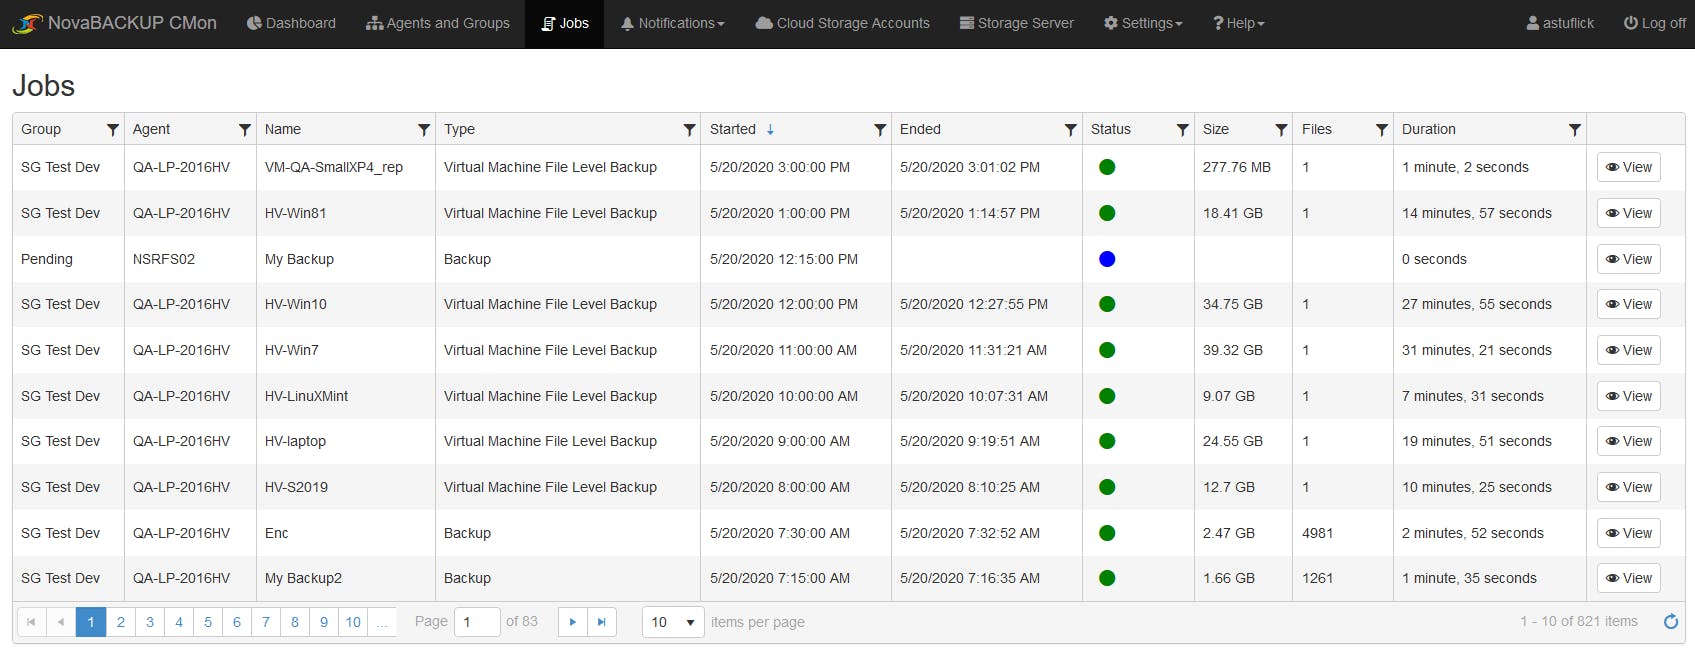This screenshot has width=1695, height=663.
Task: Open the Agent column filter
Action: pos(245,130)
